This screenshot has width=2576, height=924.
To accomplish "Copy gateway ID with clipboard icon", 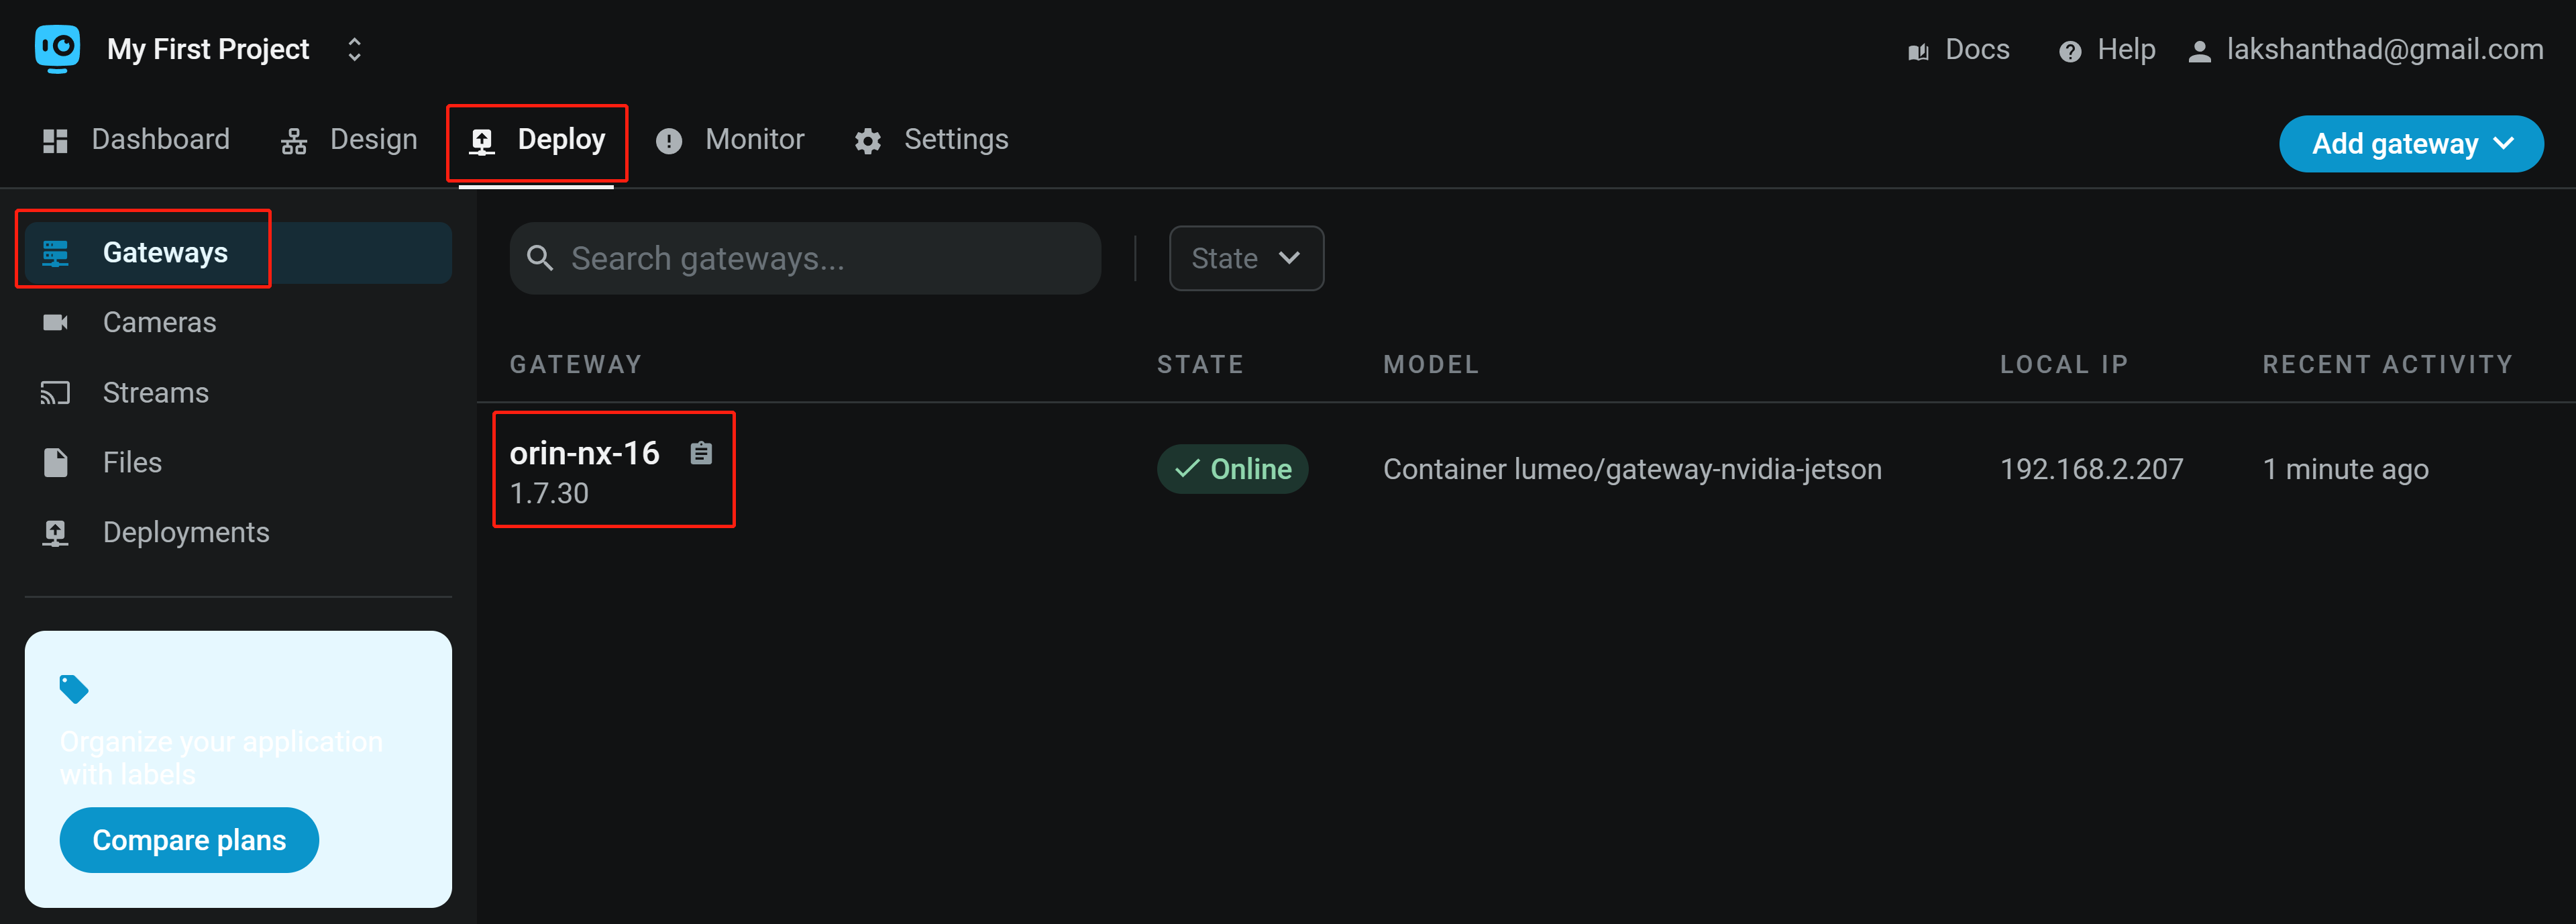I will (701, 453).
